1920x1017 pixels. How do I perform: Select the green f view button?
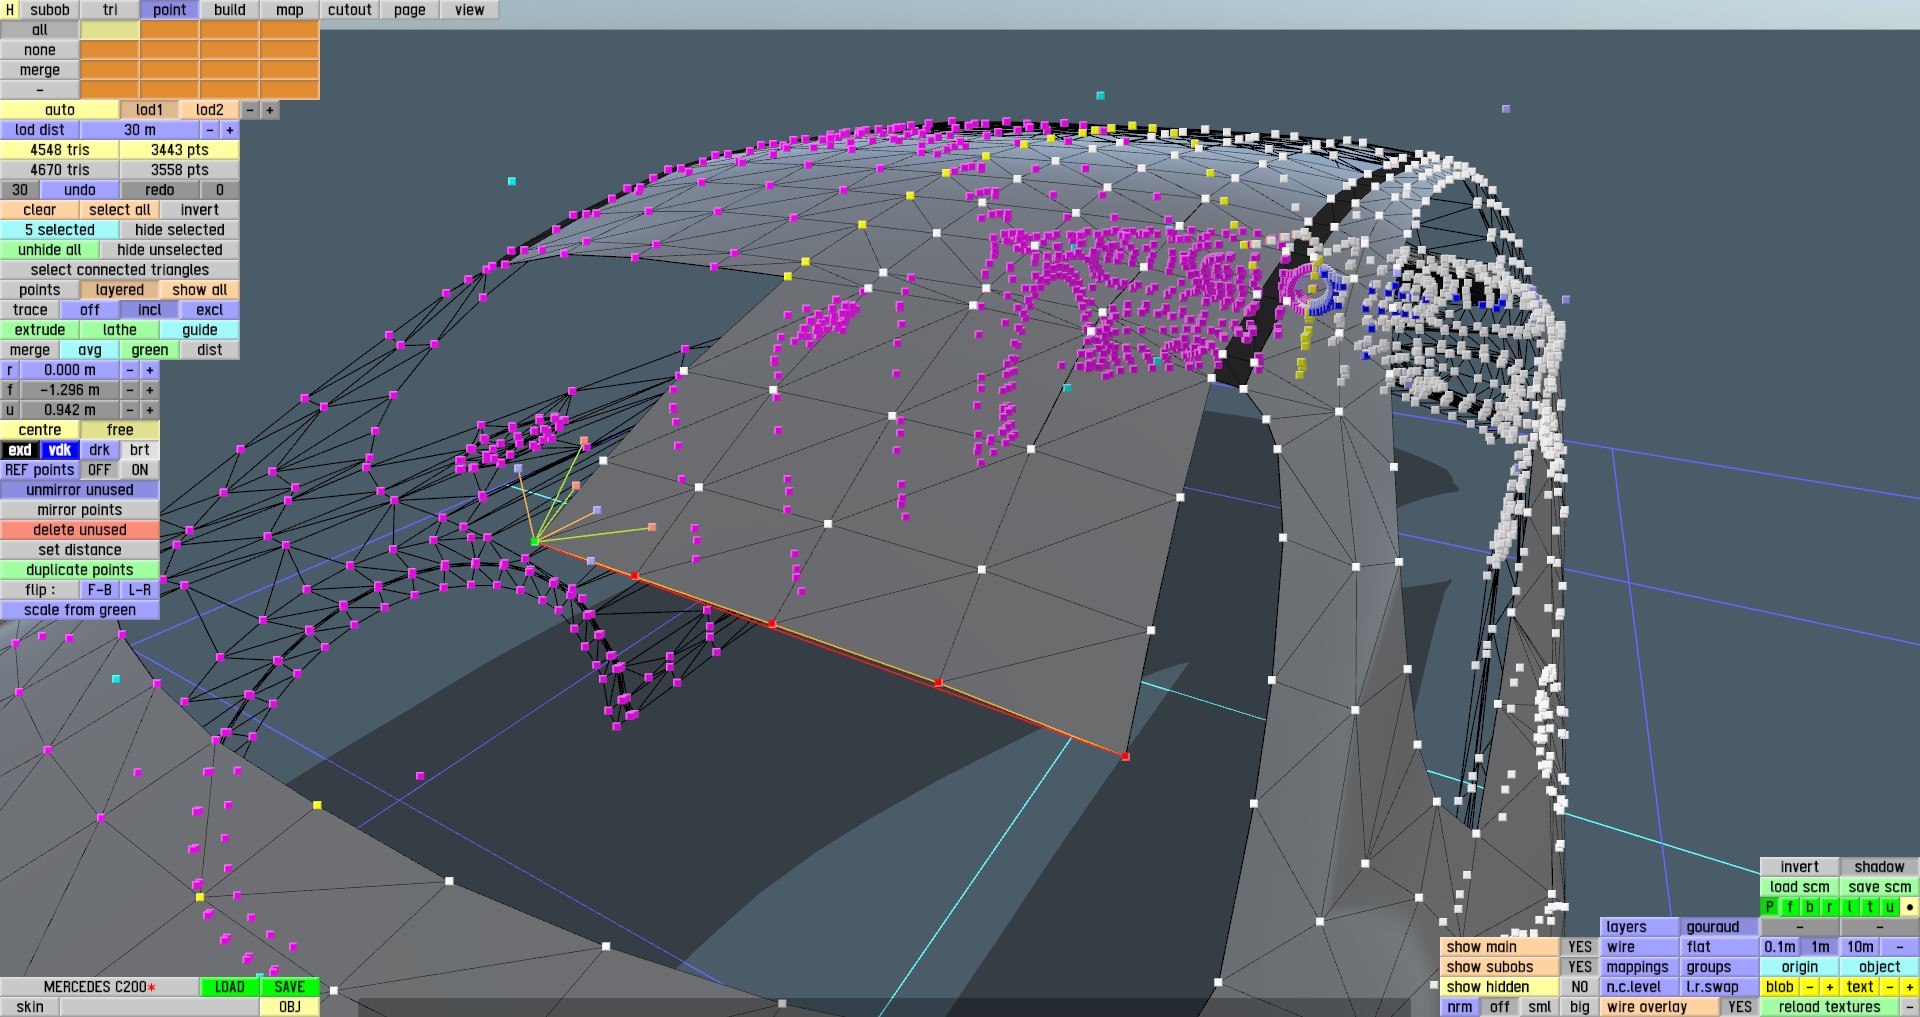pyautogui.click(x=1790, y=907)
